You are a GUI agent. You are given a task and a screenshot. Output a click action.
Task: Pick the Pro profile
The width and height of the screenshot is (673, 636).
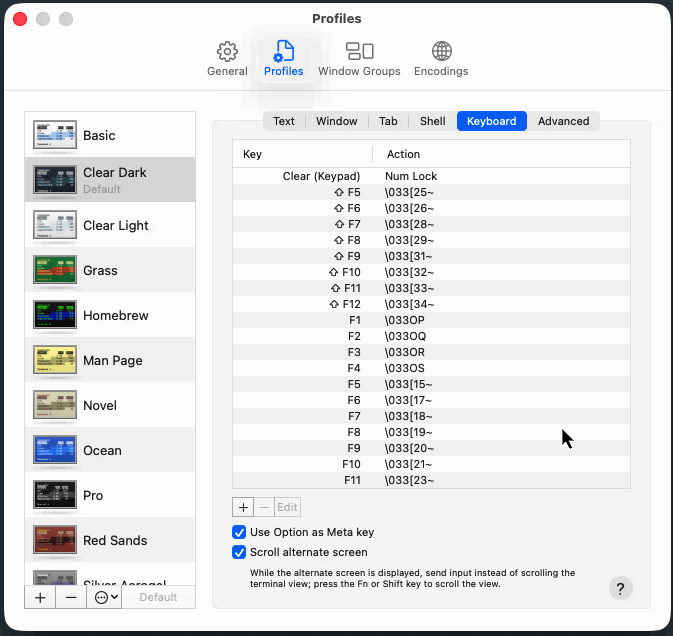point(110,495)
